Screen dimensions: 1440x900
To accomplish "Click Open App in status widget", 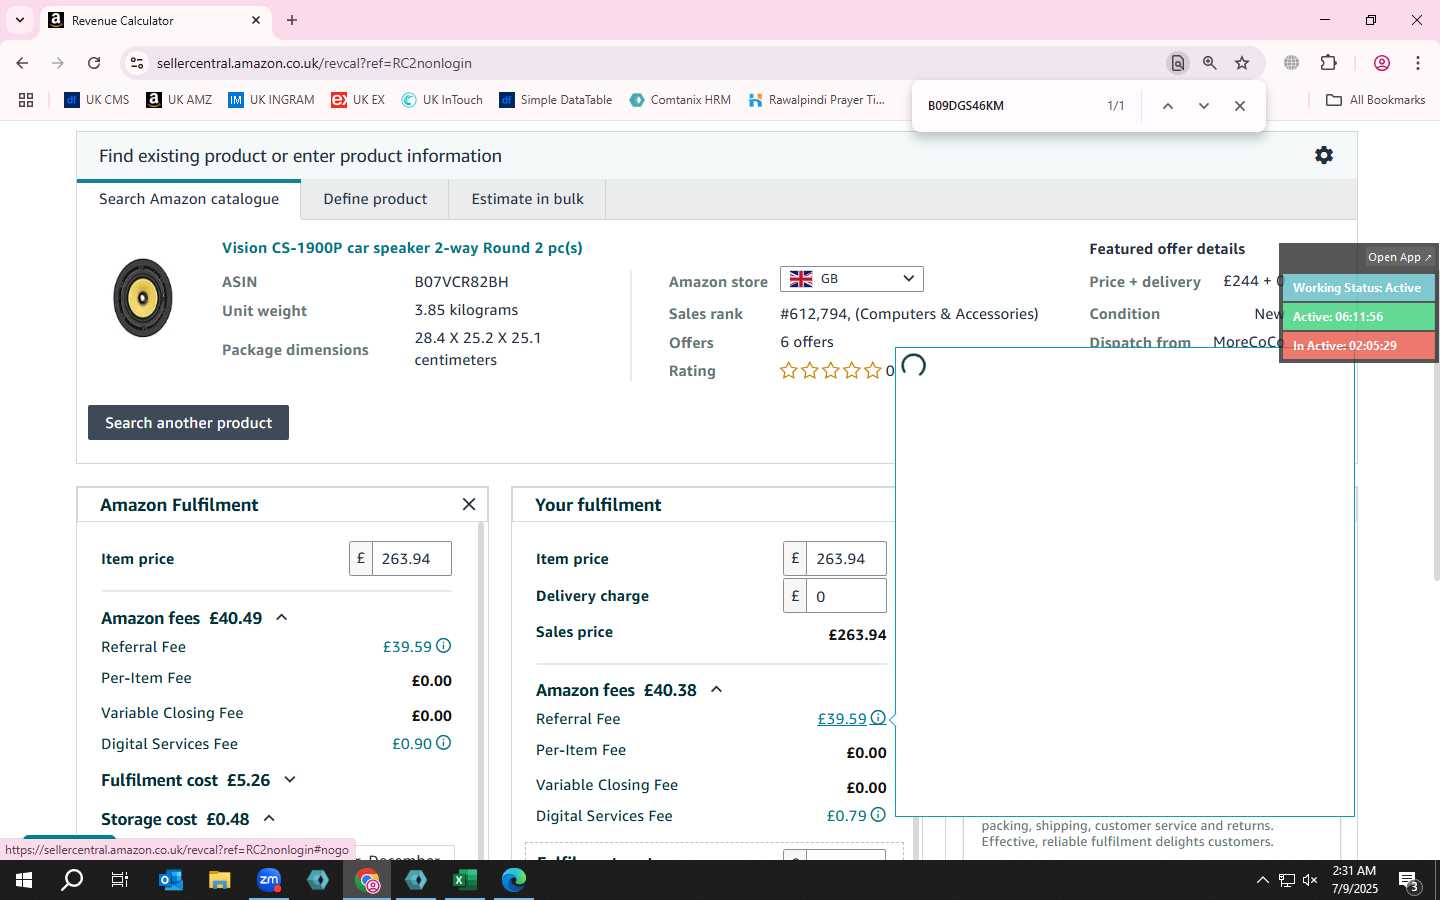I will [x=1399, y=257].
